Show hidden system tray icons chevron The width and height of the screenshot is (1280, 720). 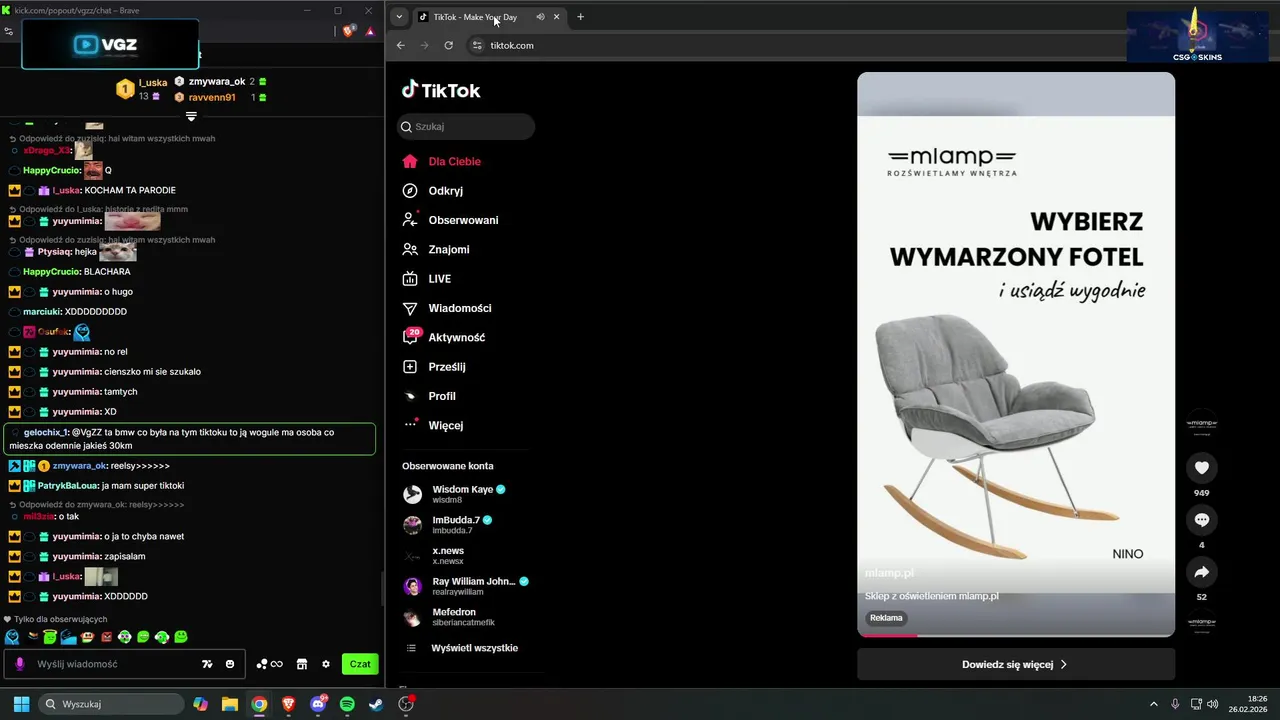(1153, 704)
